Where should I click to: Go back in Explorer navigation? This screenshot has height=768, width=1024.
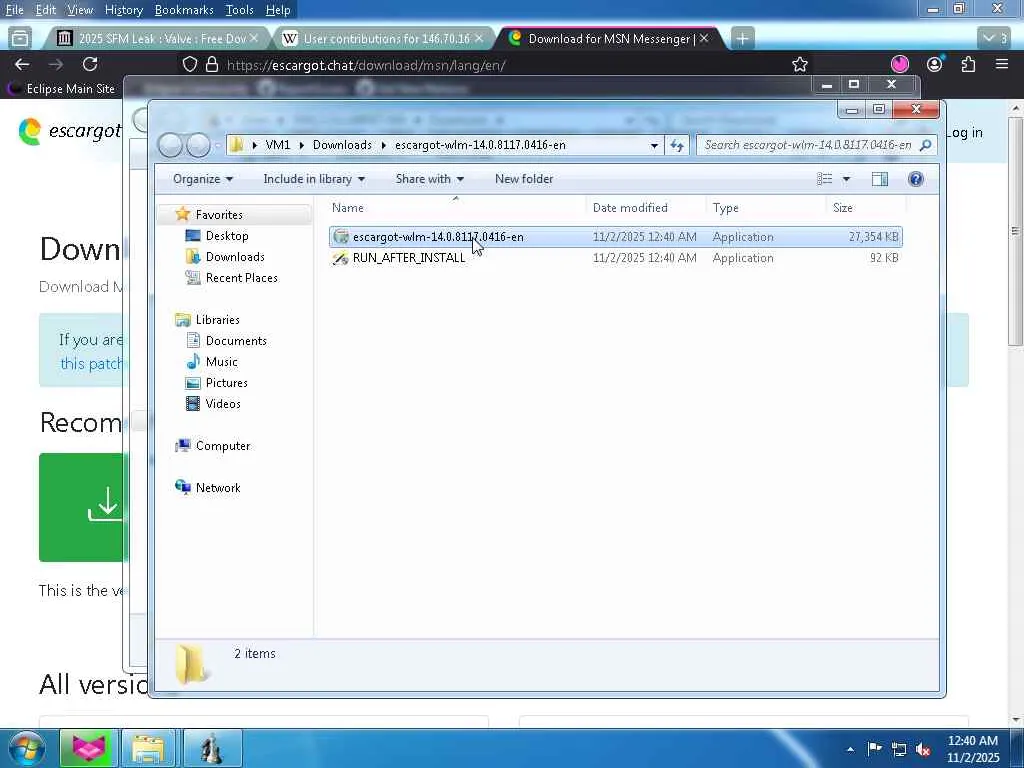pos(170,145)
